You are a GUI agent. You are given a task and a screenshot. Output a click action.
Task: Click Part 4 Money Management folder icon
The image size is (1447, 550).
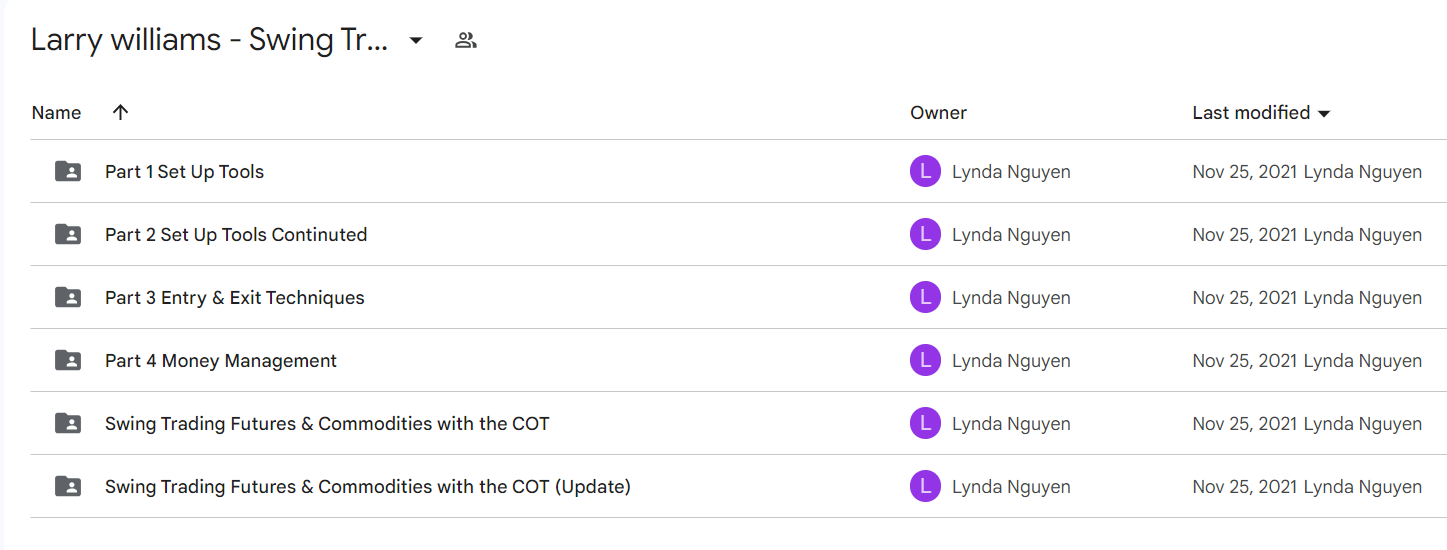click(68, 360)
